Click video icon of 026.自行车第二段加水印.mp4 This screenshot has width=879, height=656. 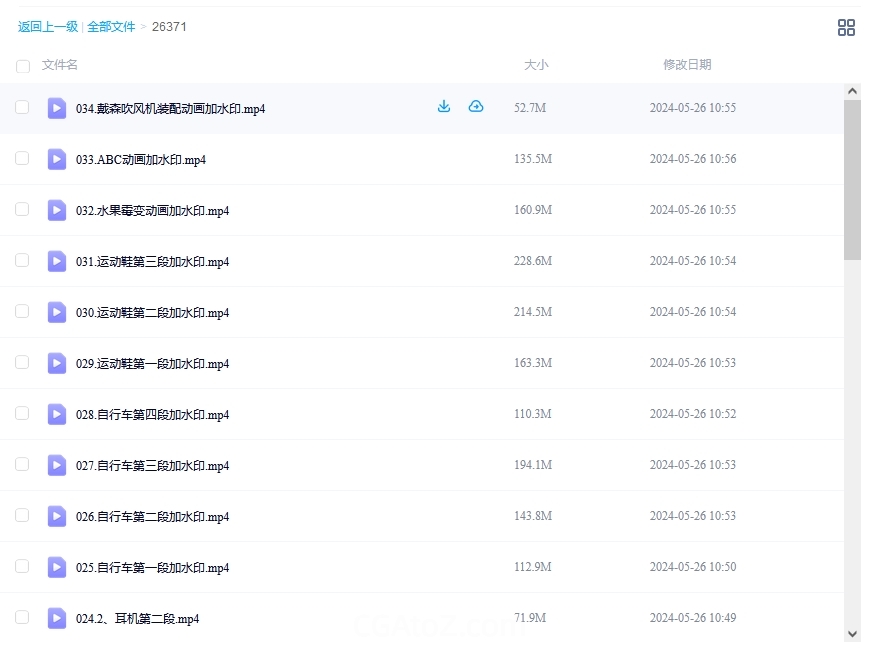coord(57,516)
